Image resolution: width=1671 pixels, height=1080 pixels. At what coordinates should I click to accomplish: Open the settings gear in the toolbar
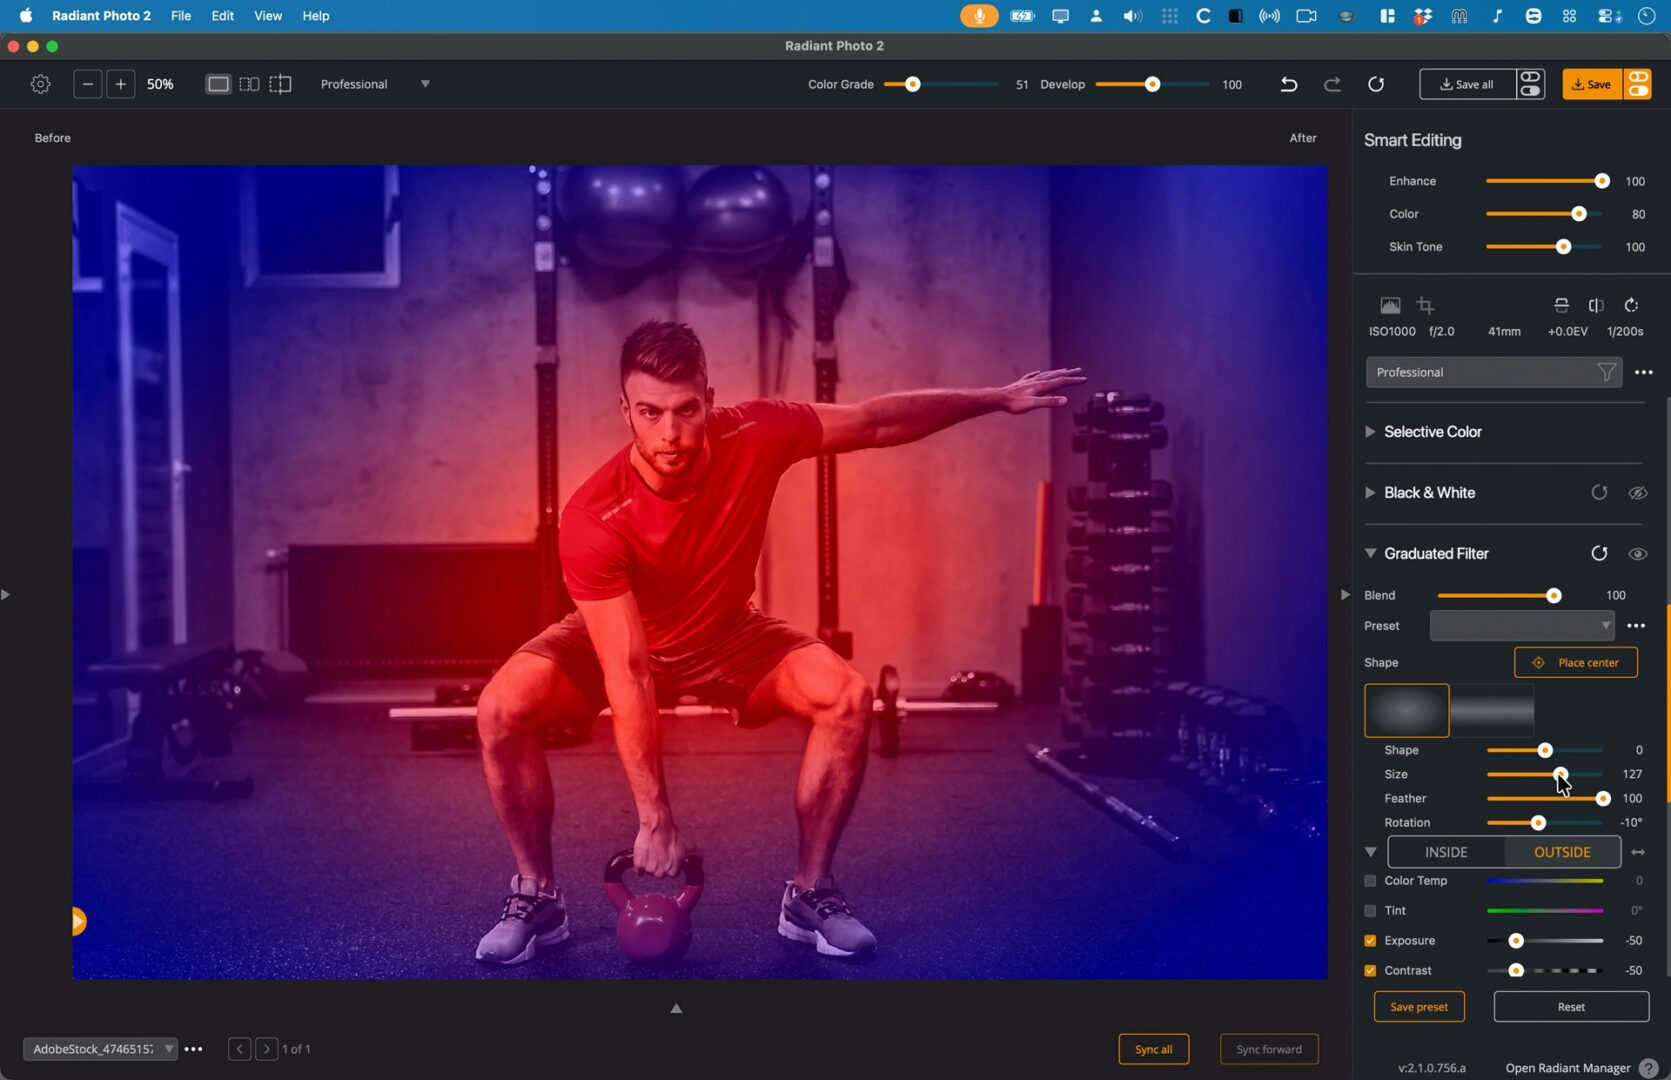coord(40,84)
